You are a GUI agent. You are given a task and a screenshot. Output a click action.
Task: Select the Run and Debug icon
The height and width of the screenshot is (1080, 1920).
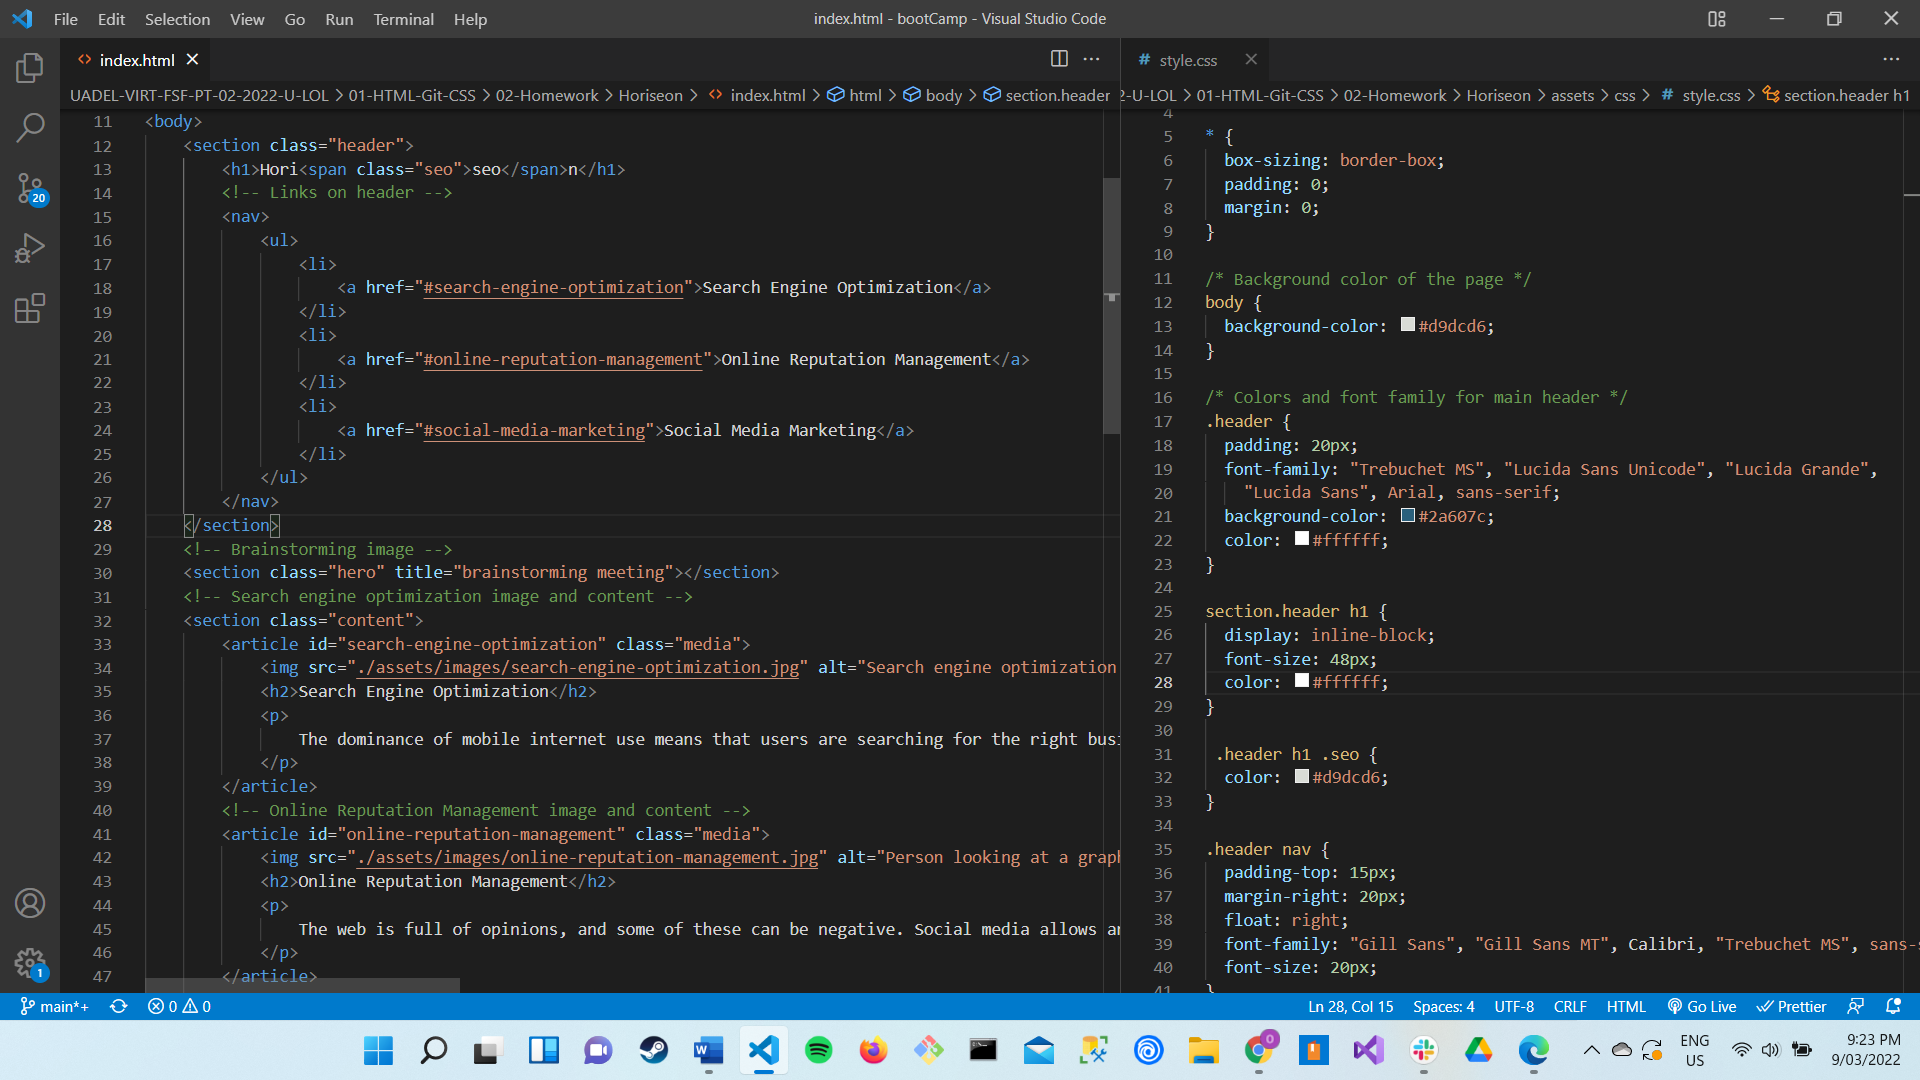30,248
